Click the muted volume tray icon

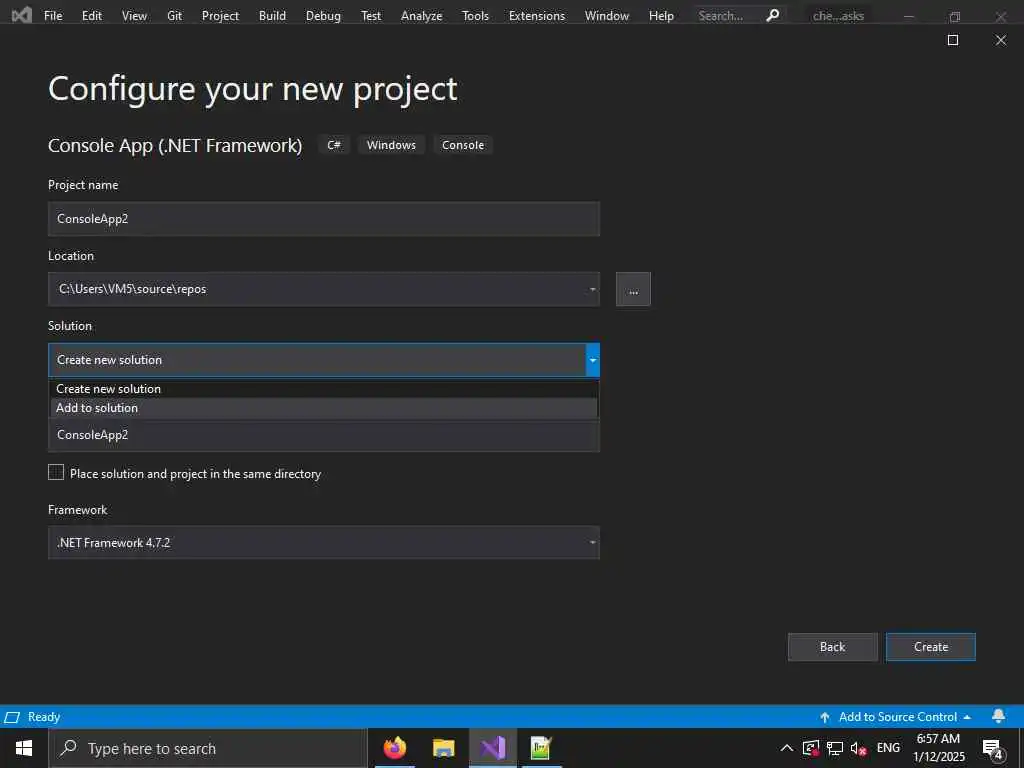point(858,748)
